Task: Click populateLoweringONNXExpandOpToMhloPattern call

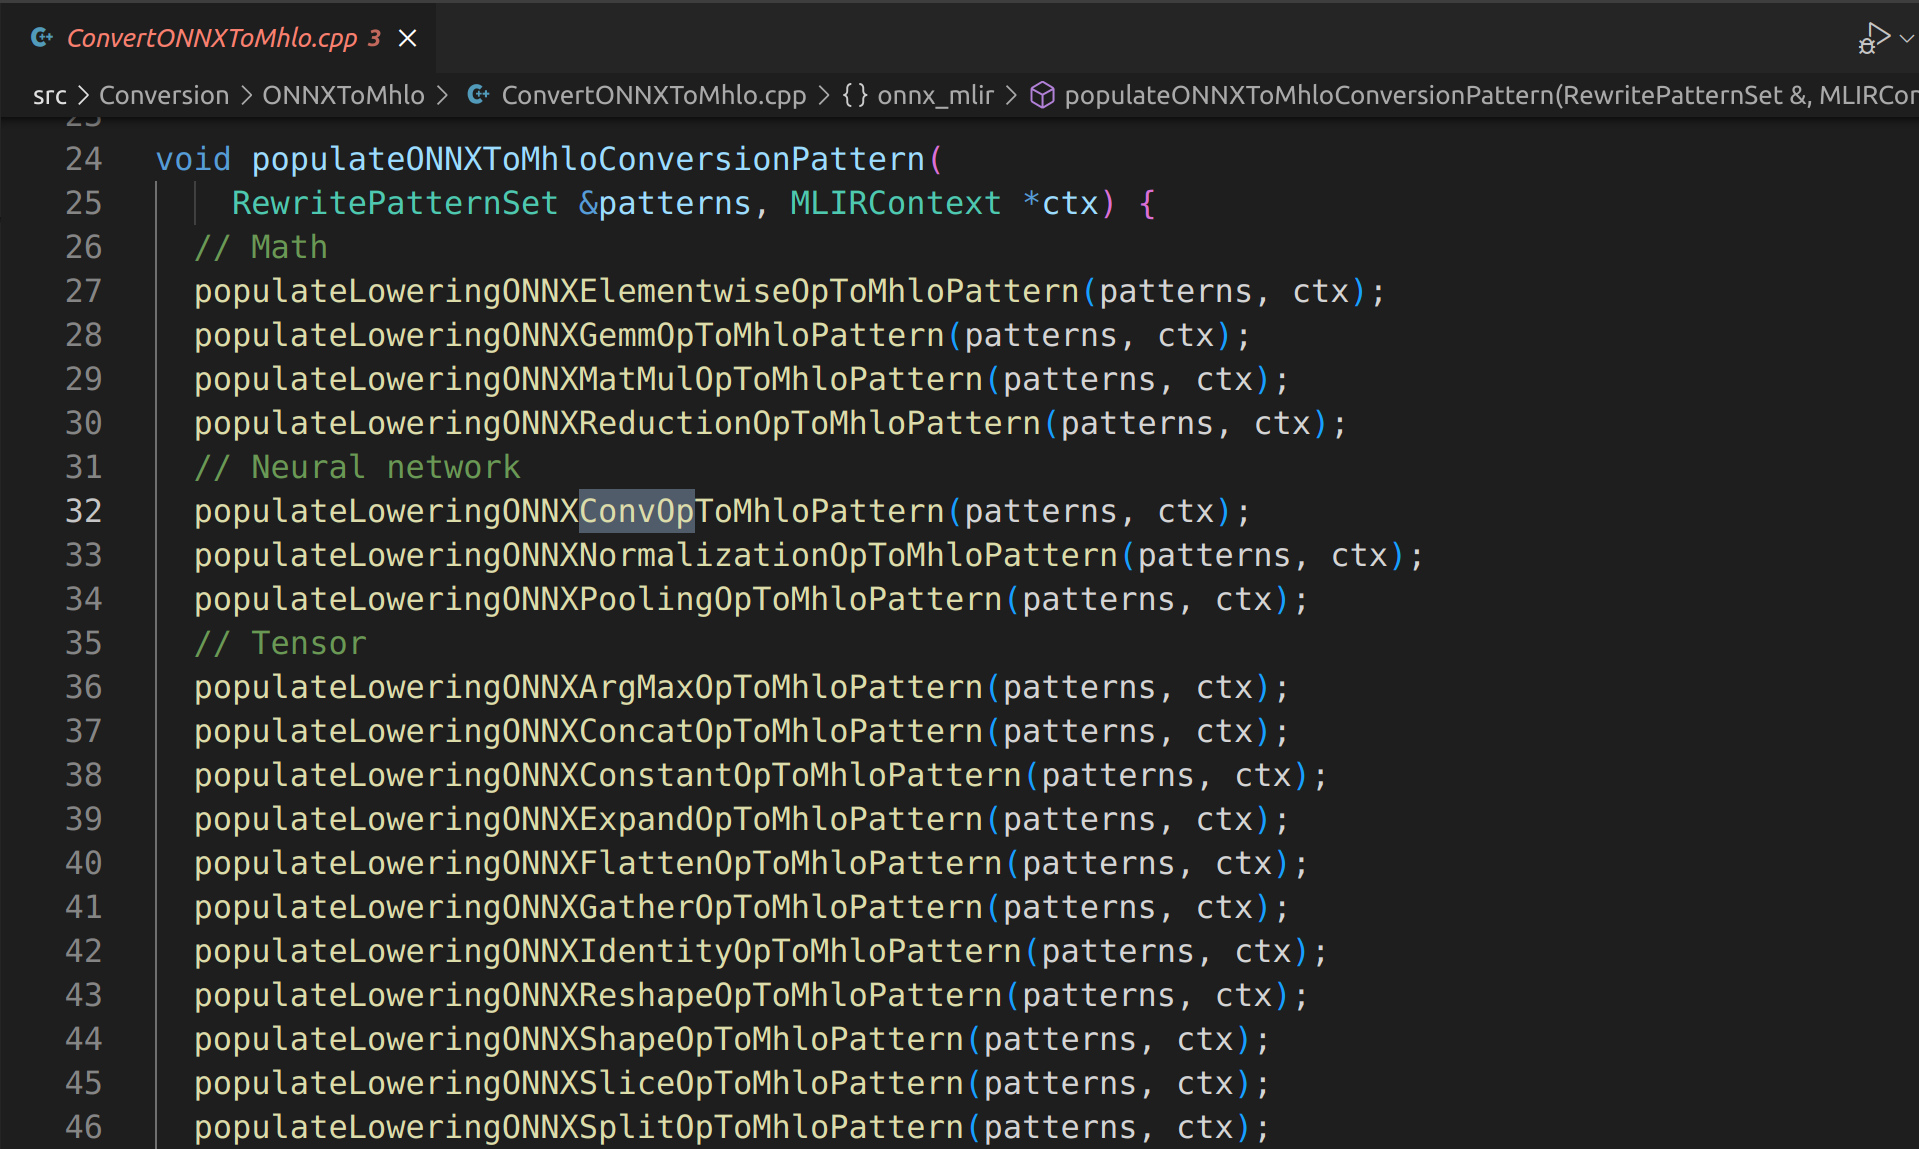Action: [589, 819]
